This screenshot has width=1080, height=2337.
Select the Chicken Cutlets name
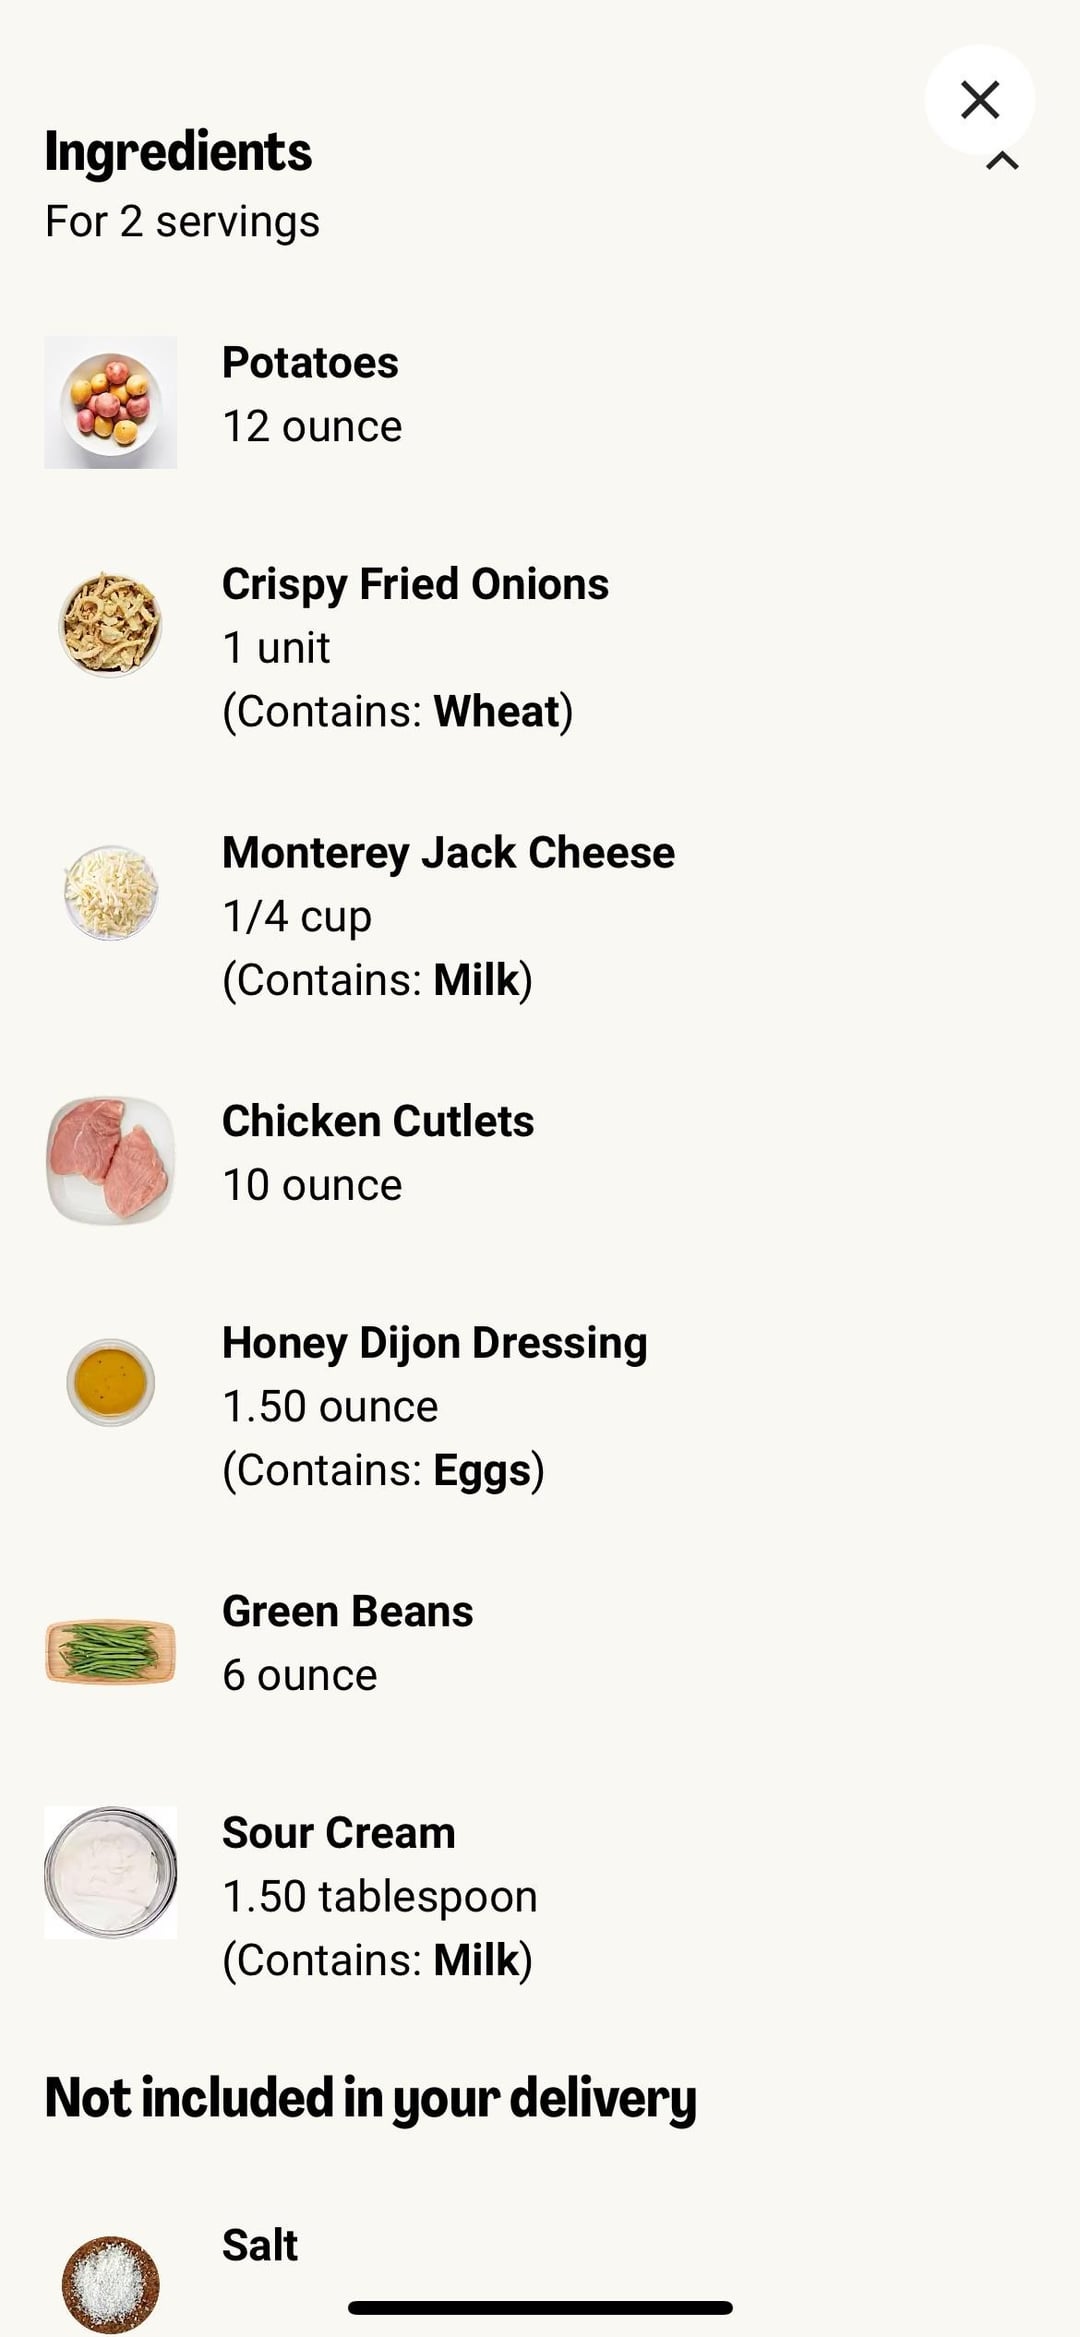[x=378, y=1121]
